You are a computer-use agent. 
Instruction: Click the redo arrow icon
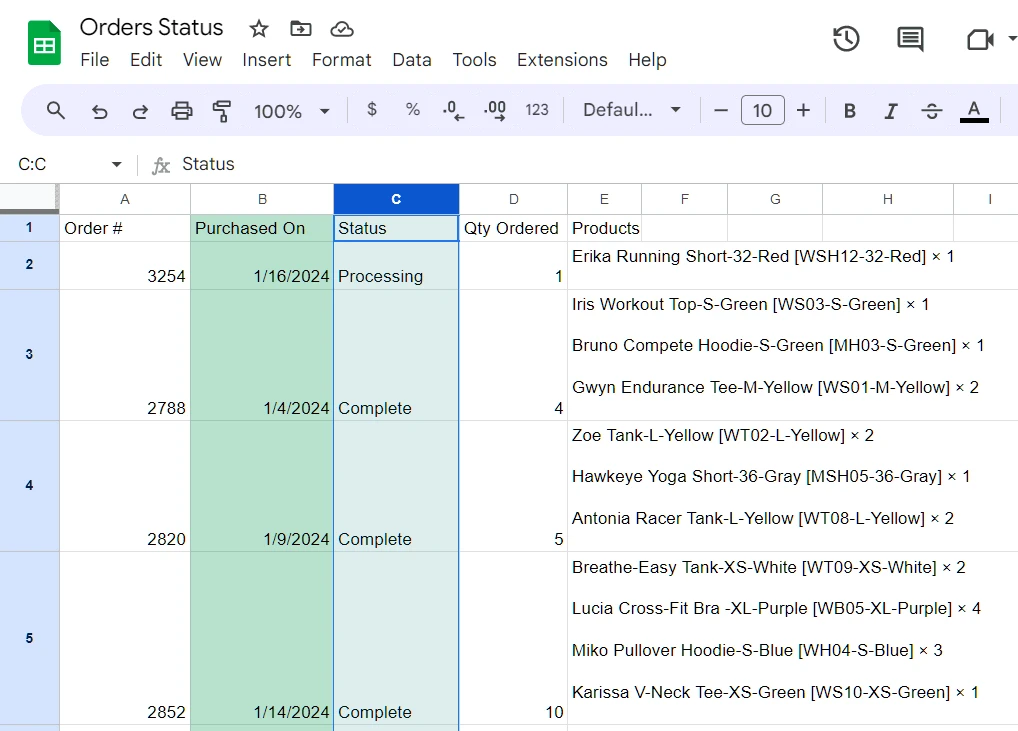[x=140, y=110]
